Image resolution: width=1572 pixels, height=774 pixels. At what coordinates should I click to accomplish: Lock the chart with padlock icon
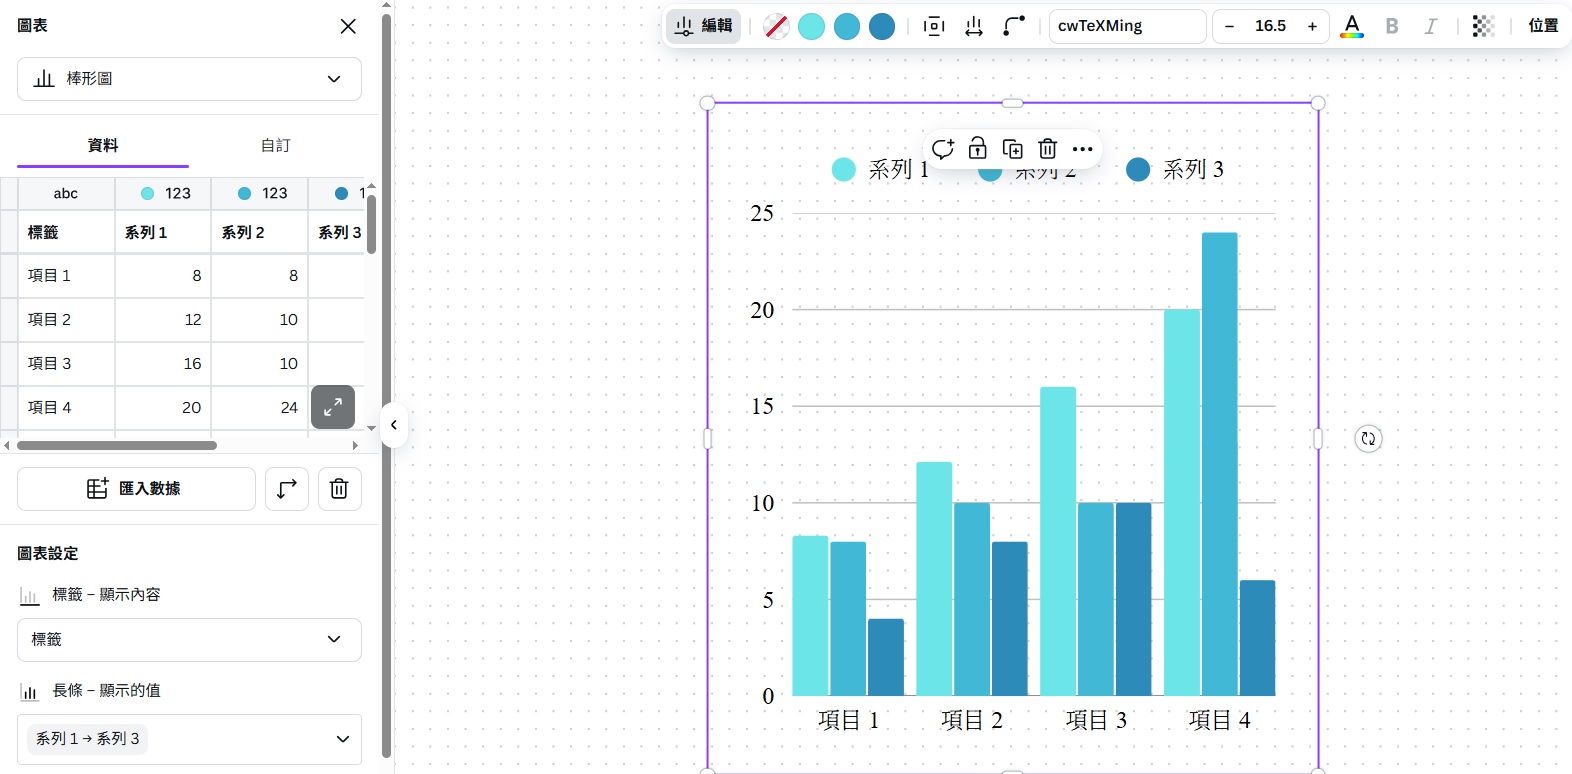978,149
